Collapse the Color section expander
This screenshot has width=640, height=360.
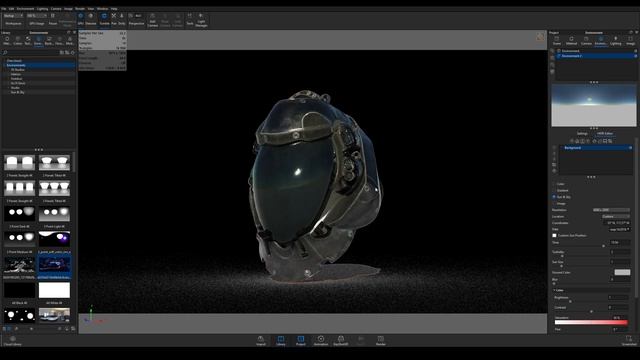[554, 290]
